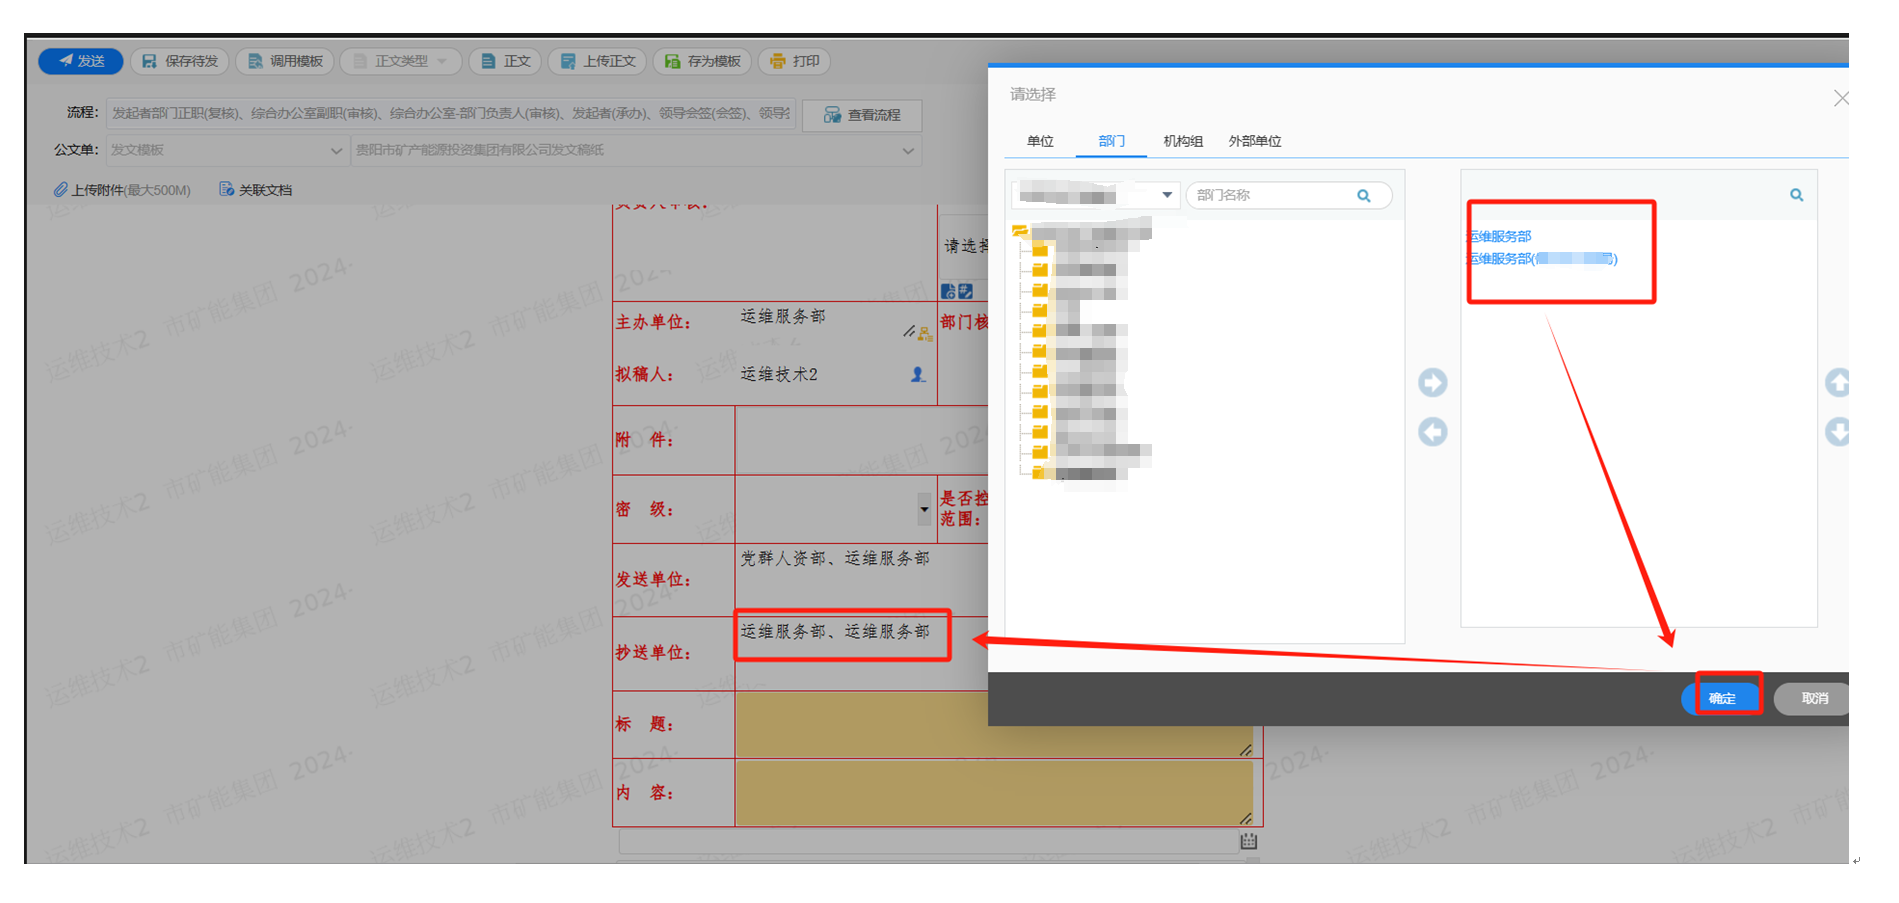Screen dimensions: 1899x903
Task: Move selected item down with down arrow
Action: [x=1837, y=432]
